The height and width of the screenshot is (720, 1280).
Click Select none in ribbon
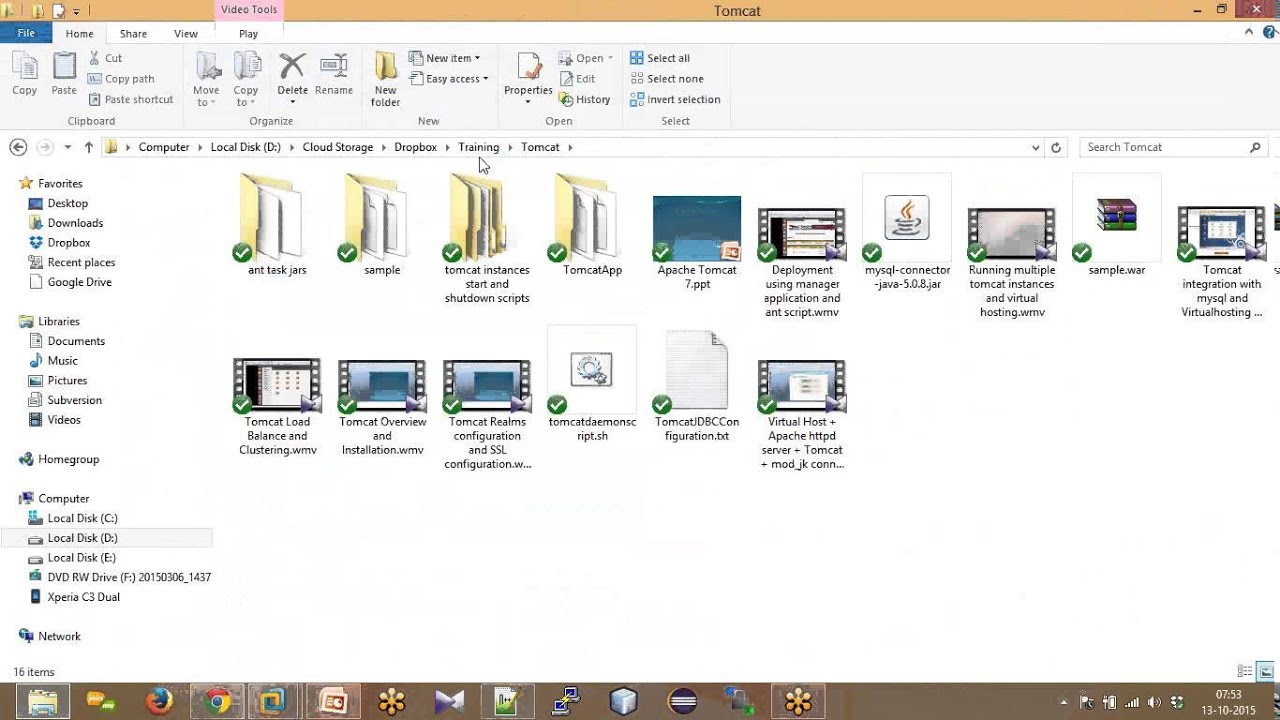pos(667,79)
